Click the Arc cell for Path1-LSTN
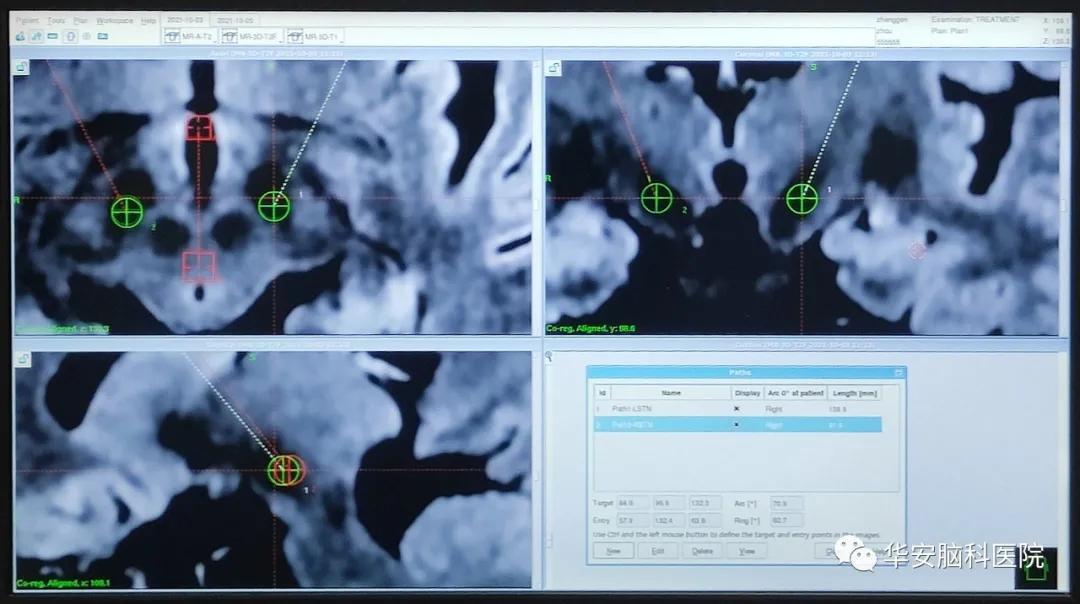This screenshot has height=604, width=1080. coord(795,409)
